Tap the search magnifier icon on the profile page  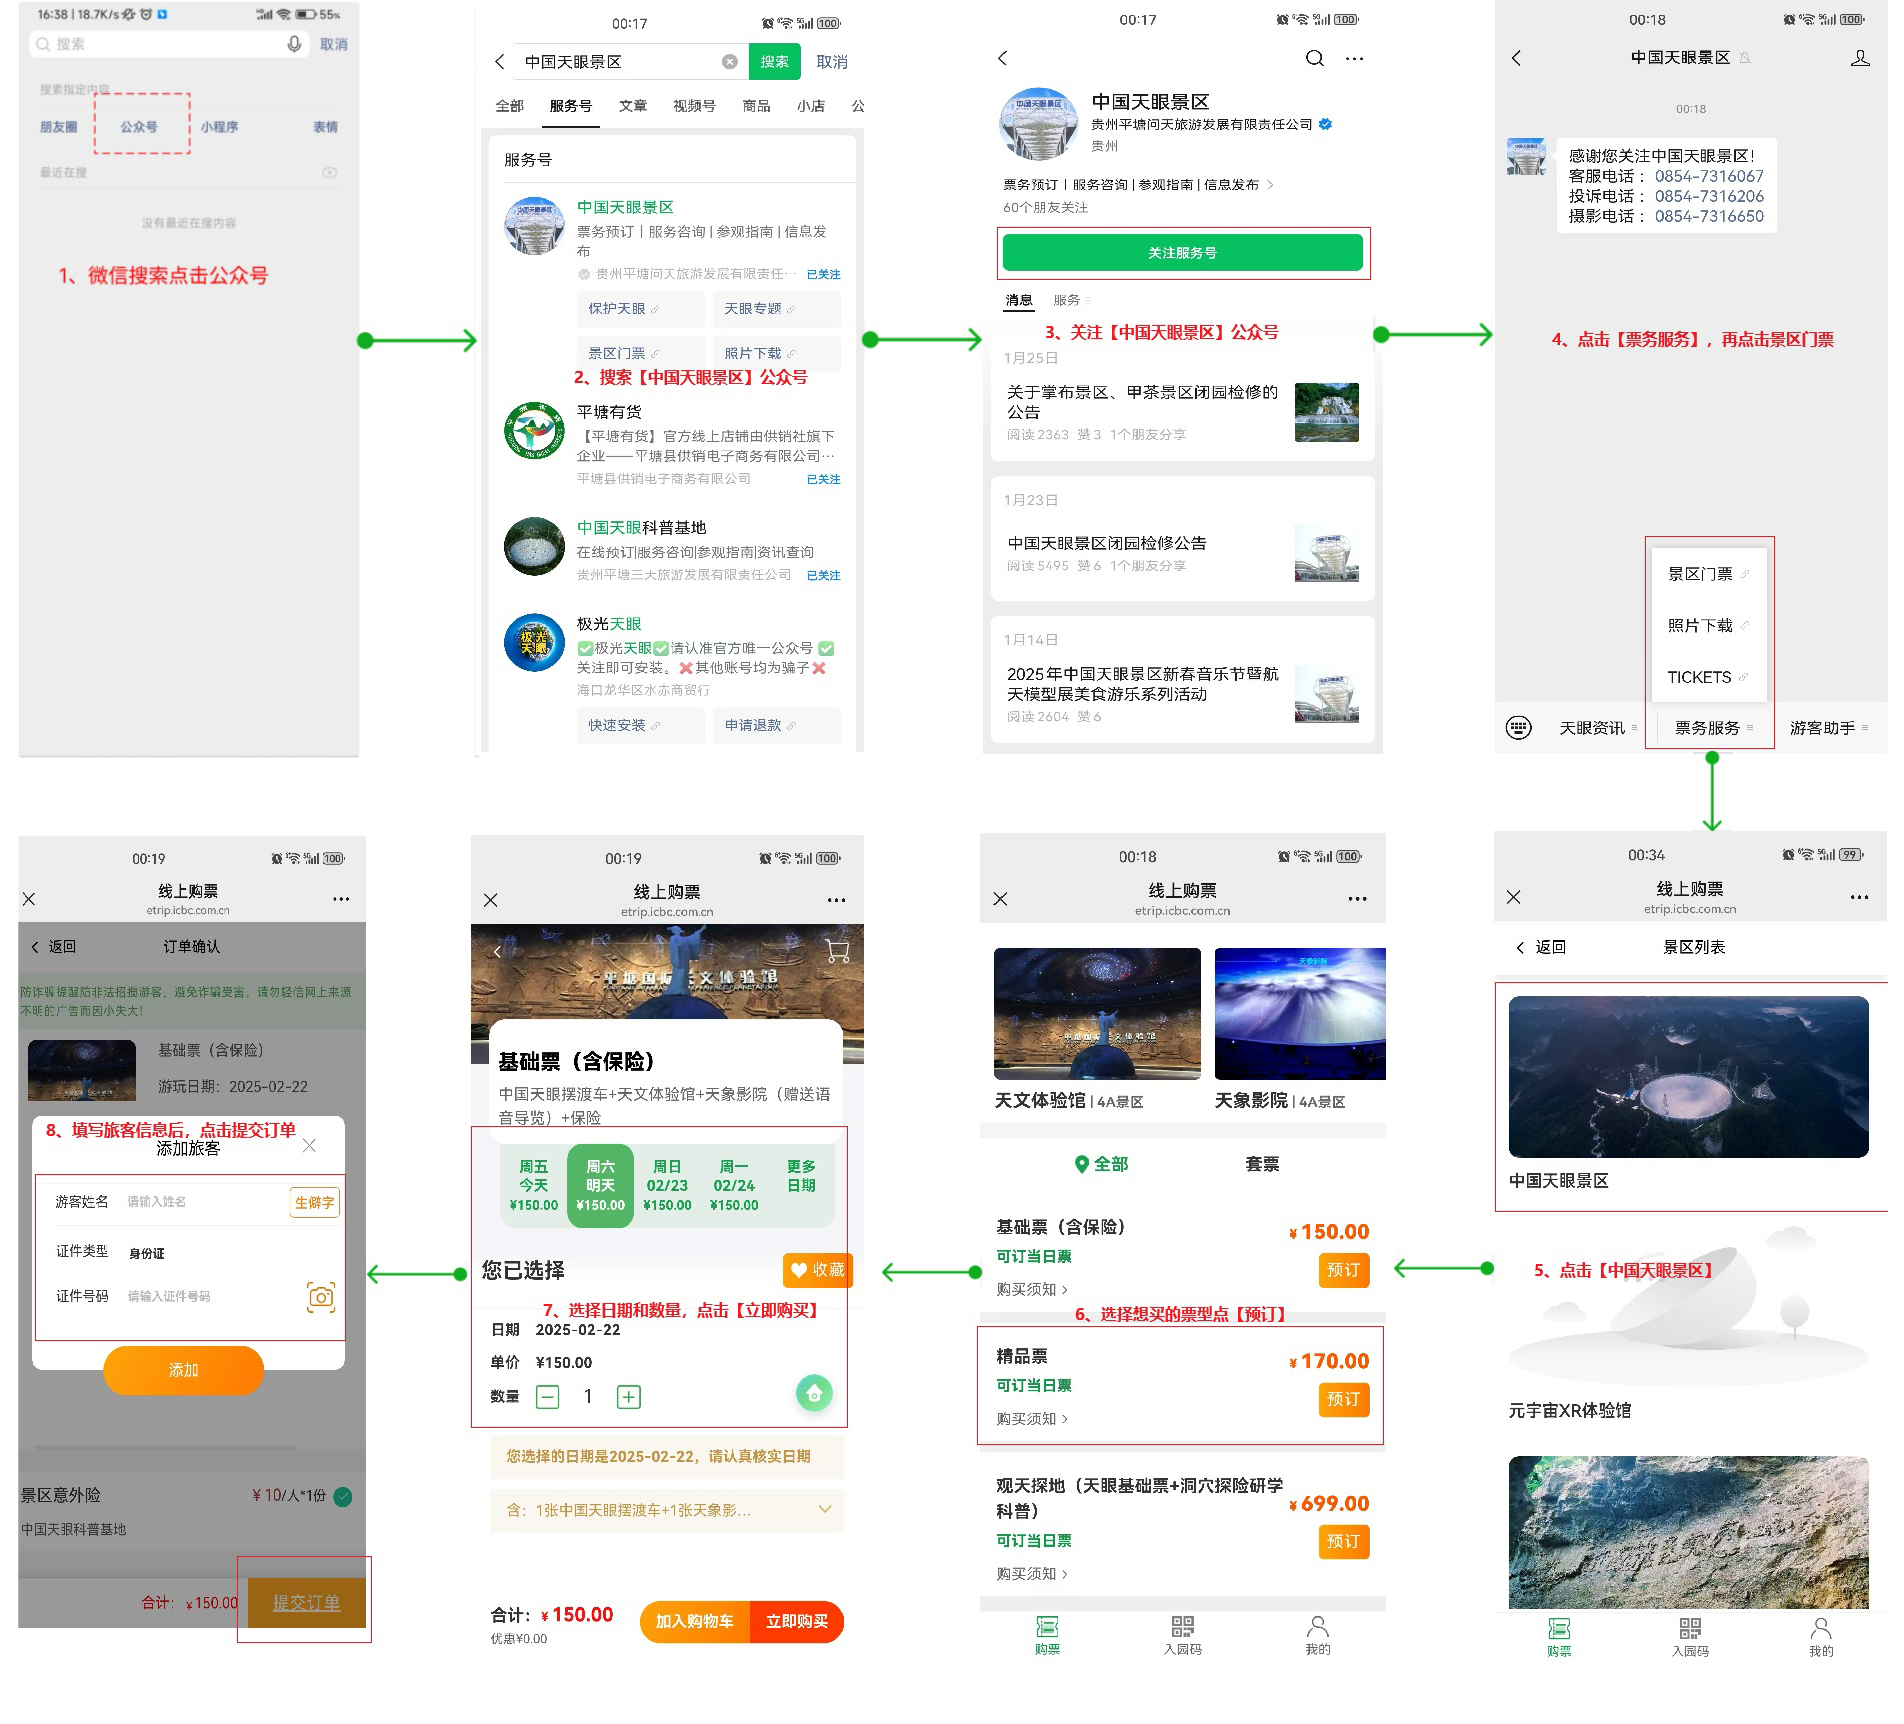coord(1315,58)
